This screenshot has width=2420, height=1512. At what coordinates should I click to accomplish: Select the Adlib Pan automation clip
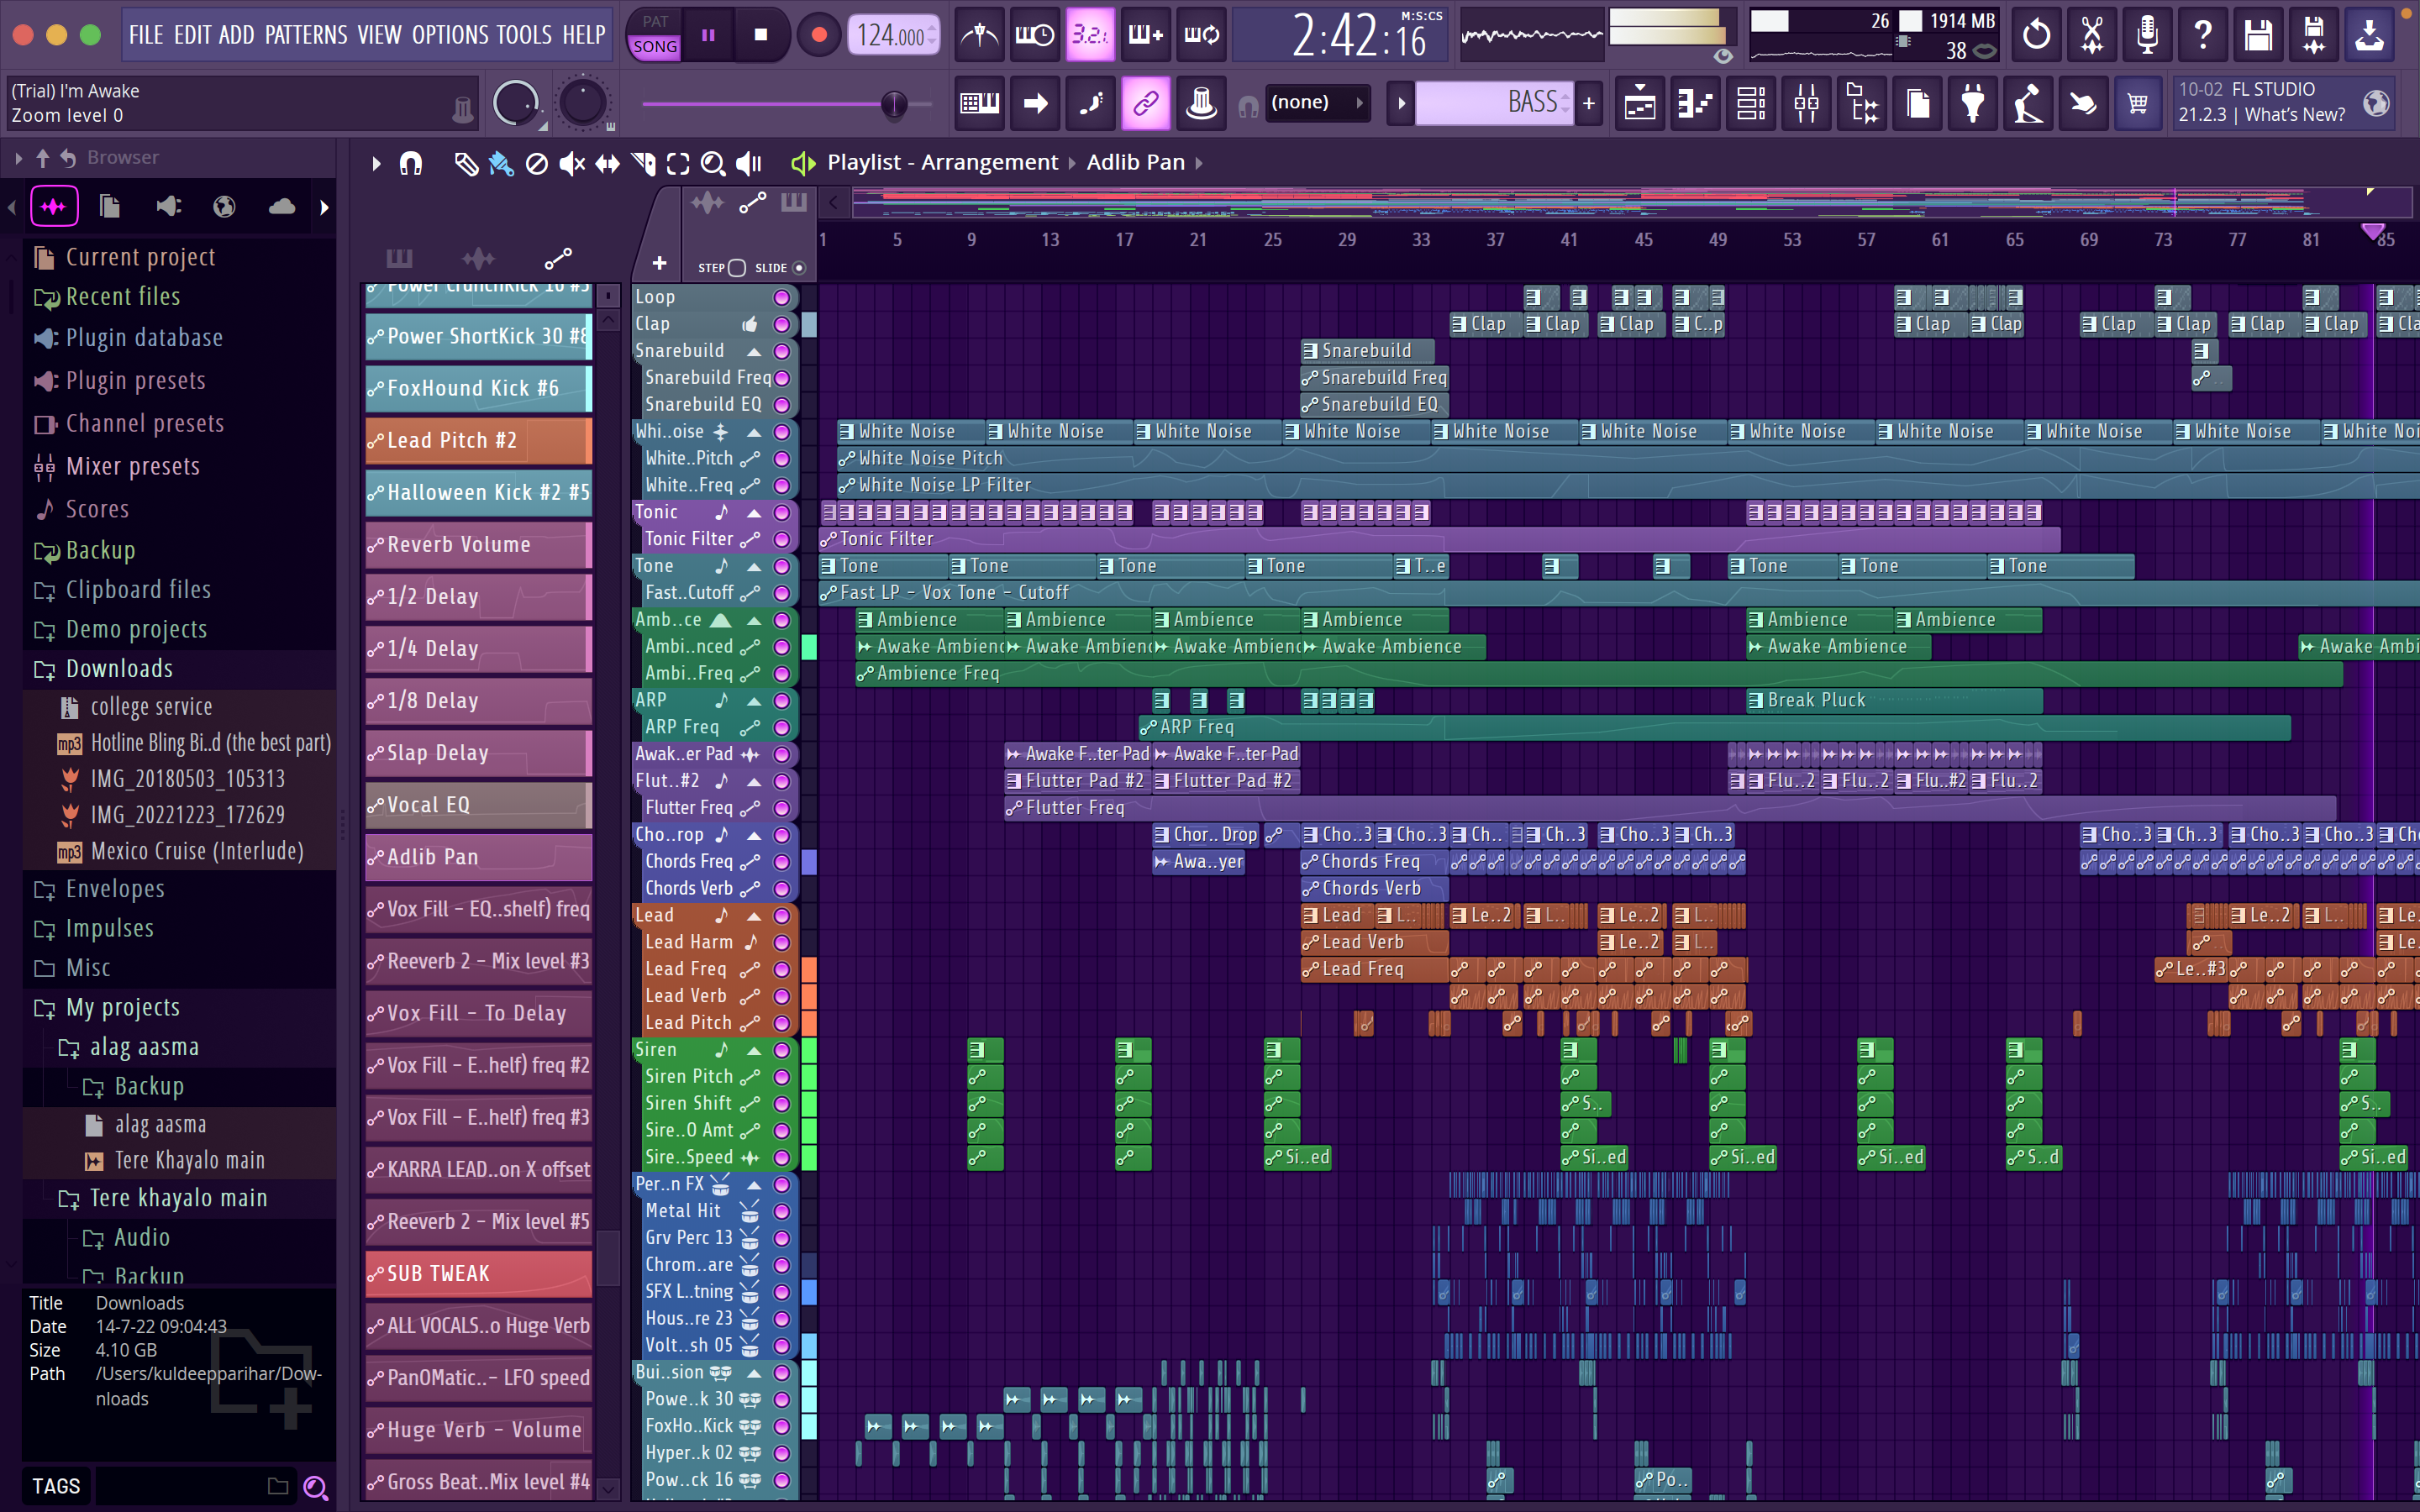tap(479, 857)
